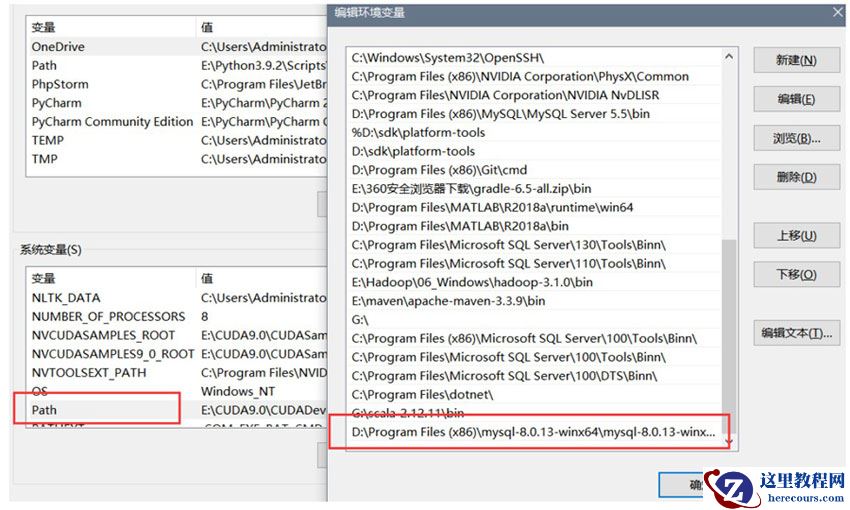Select PyCharm Community Edition variable row

[x=177, y=121]
